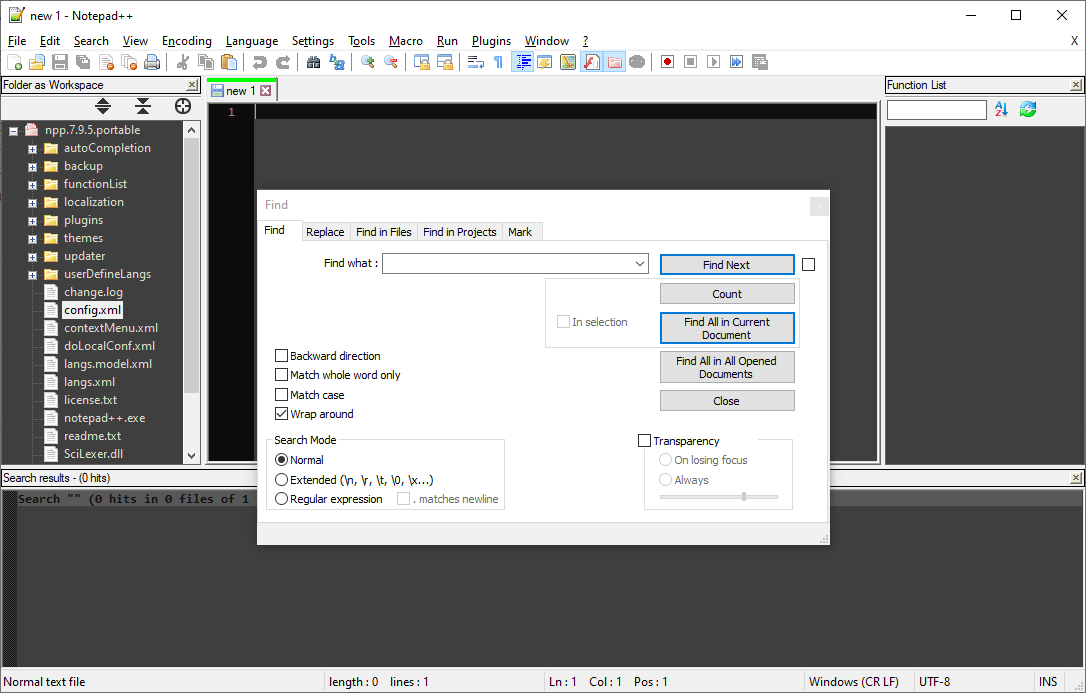Click the macro Playback toolbar icon
Image resolution: width=1086 pixels, height=693 pixels.
(713, 62)
